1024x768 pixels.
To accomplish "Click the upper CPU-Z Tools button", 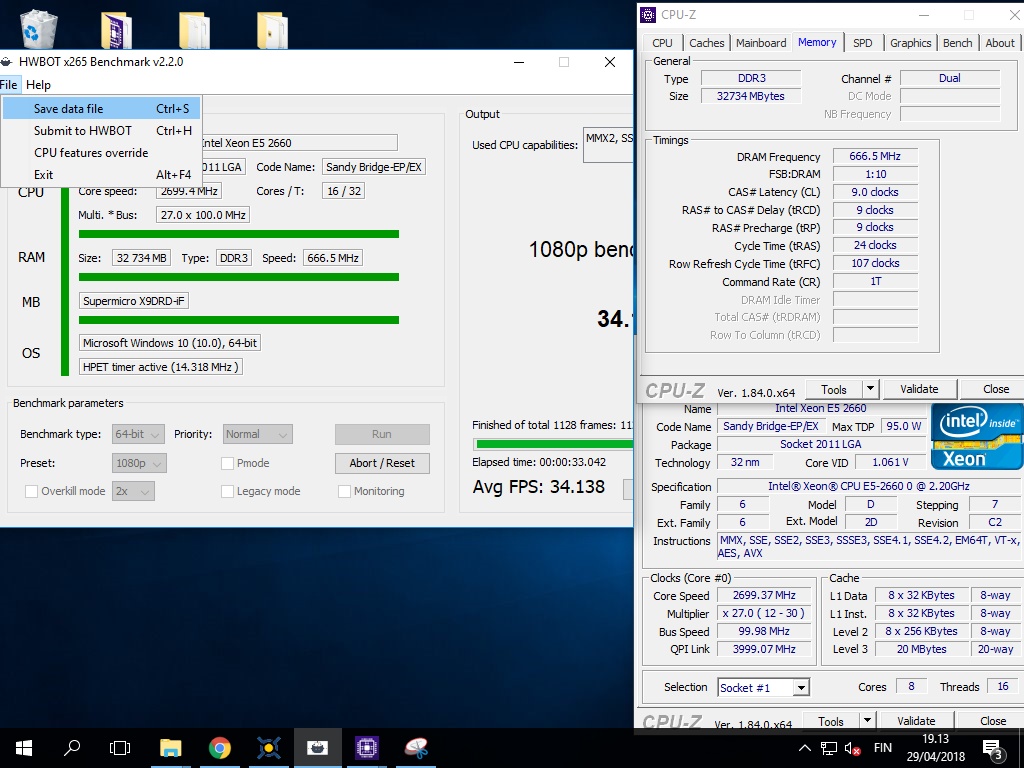I will click(833, 389).
